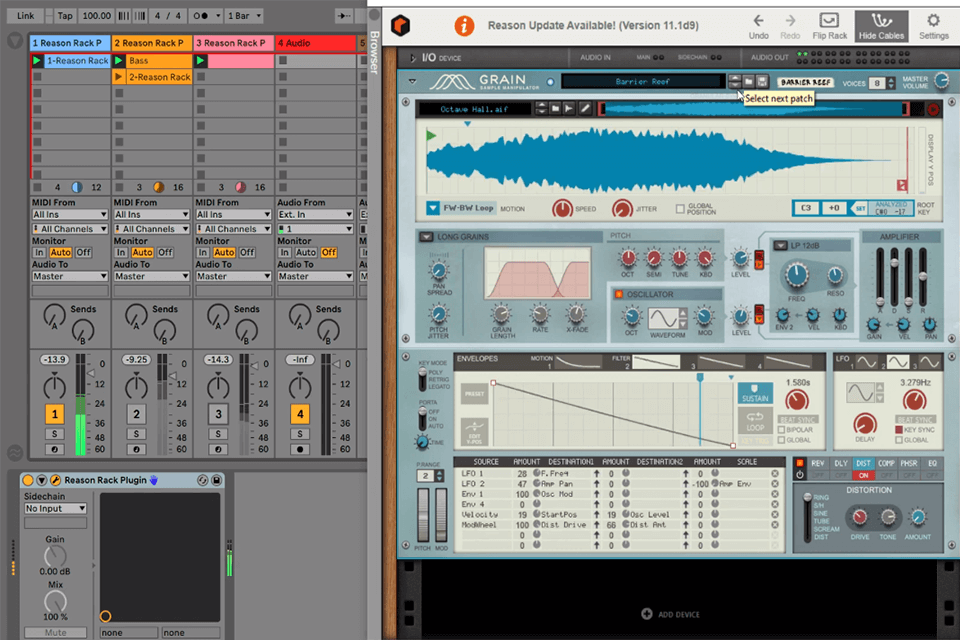Click the envelope Loop button
Image resolution: width=960 pixels, height=640 pixels.
pos(754,421)
